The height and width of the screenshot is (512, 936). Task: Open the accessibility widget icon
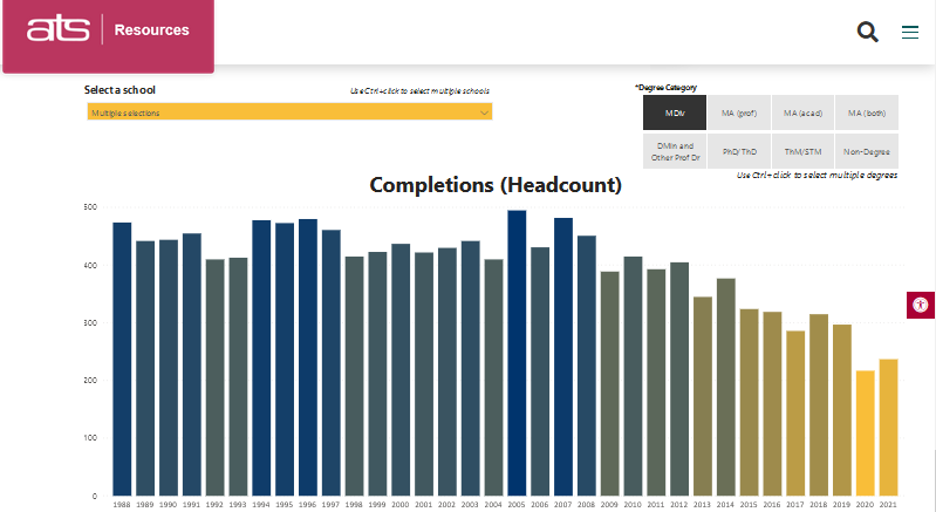(x=920, y=305)
